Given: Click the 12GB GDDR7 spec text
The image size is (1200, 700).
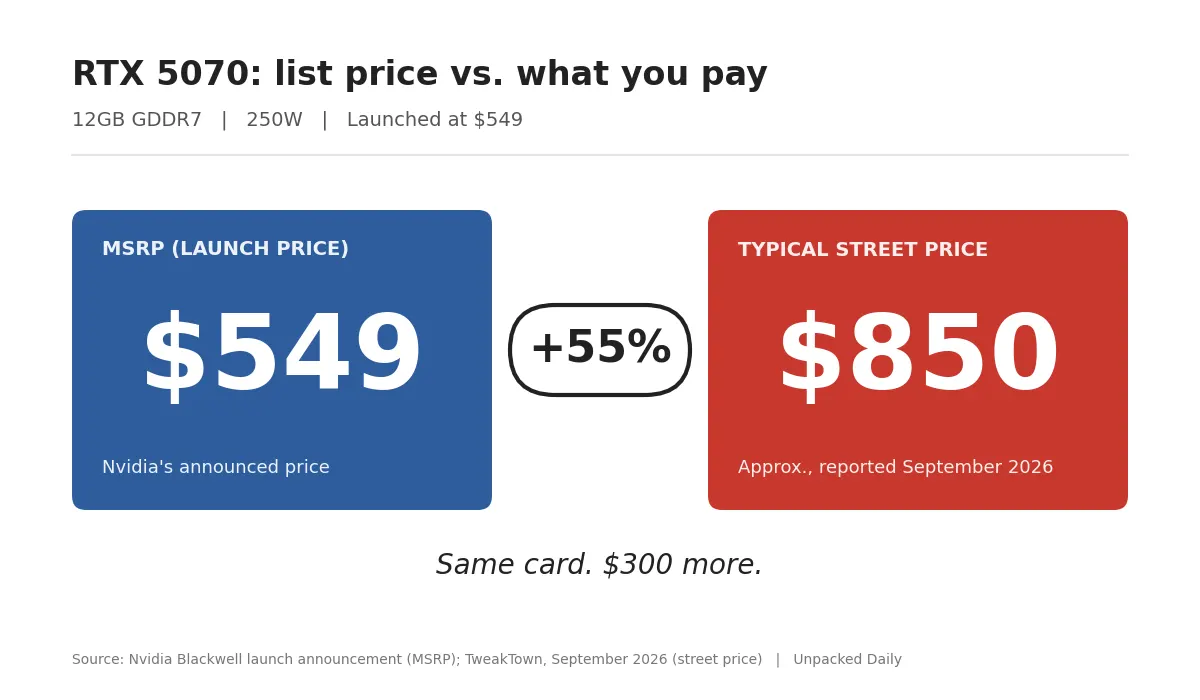Looking at the screenshot, I should (x=137, y=120).
